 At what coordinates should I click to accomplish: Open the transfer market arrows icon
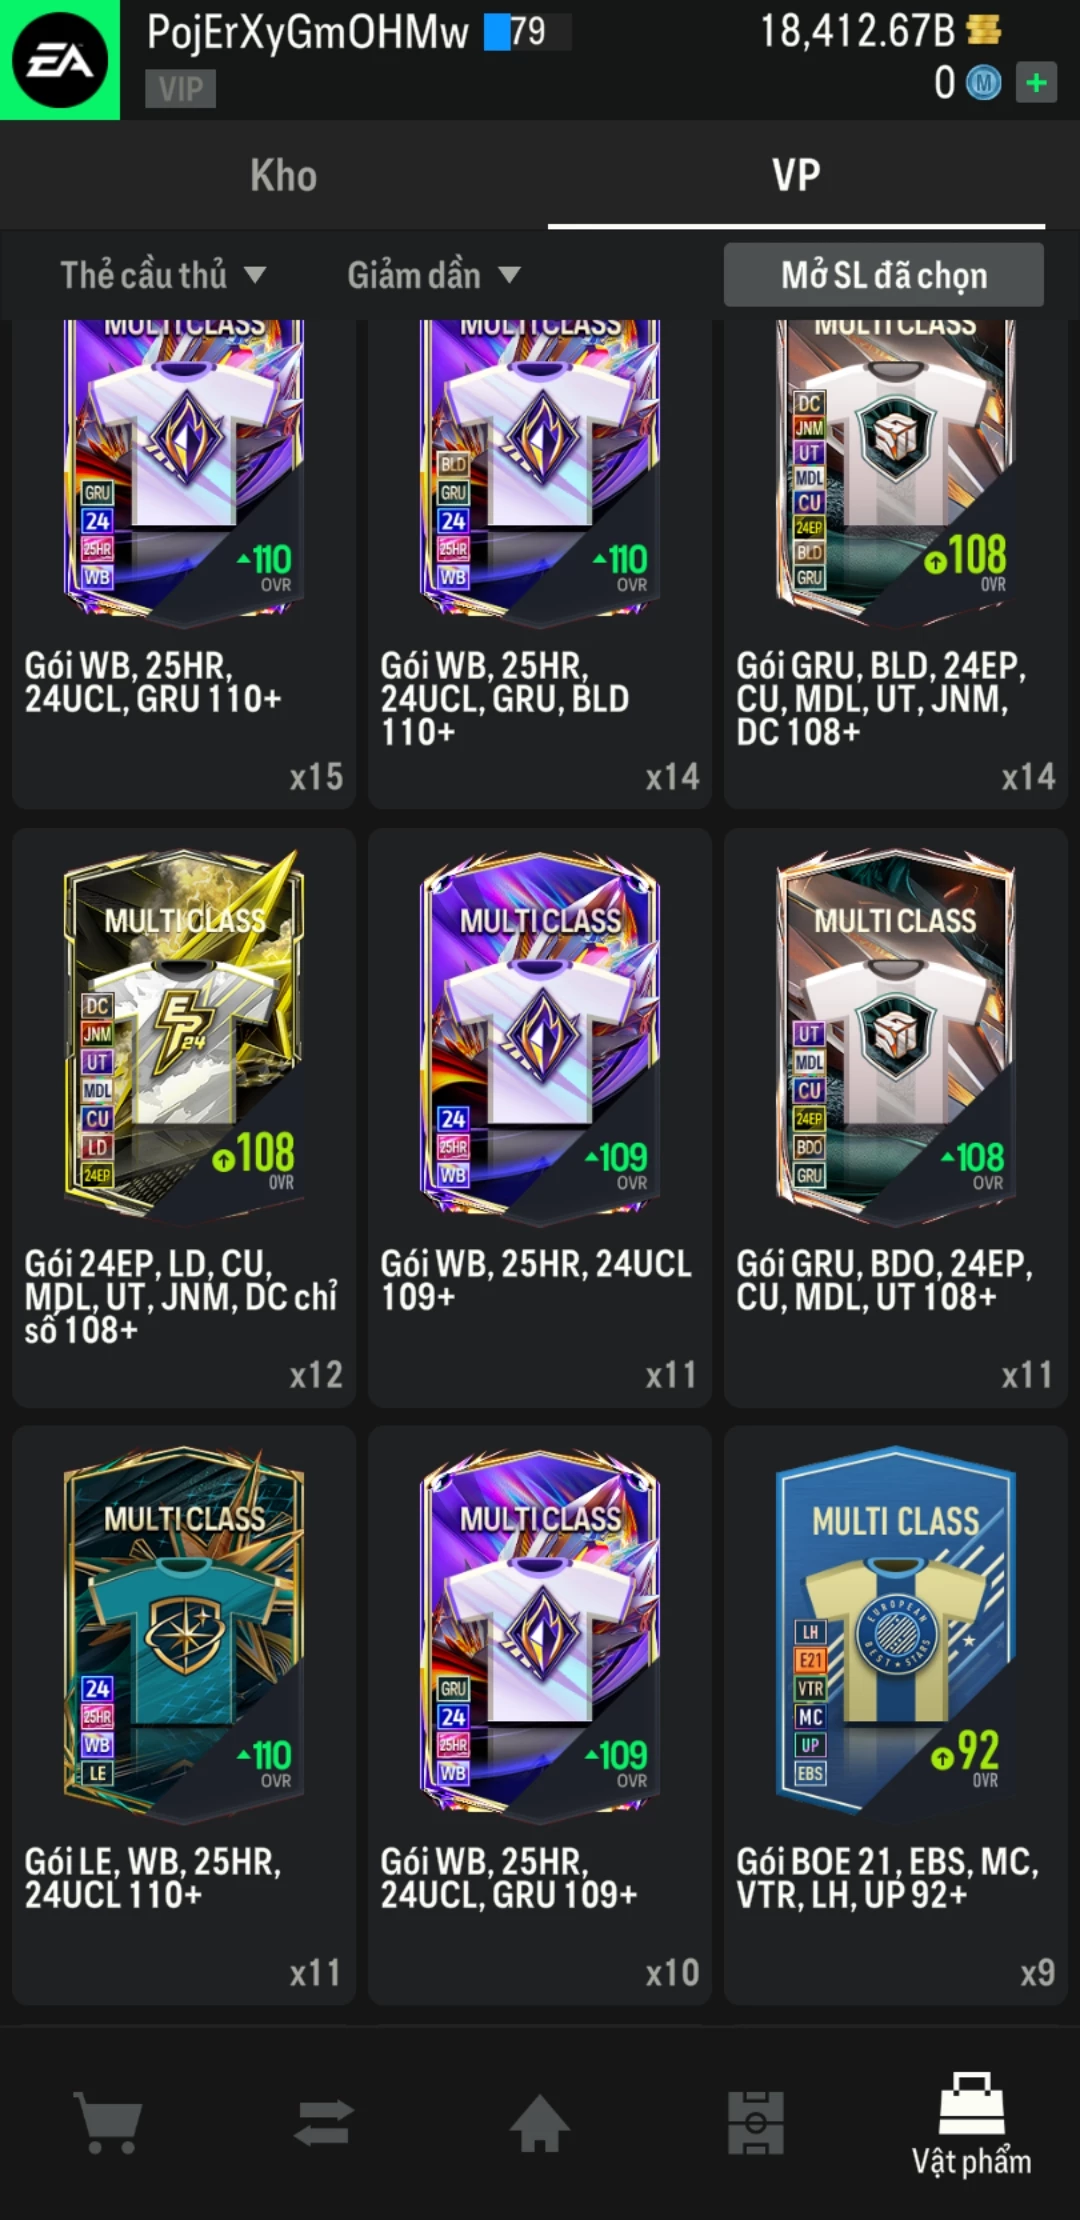click(x=324, y=2122)
